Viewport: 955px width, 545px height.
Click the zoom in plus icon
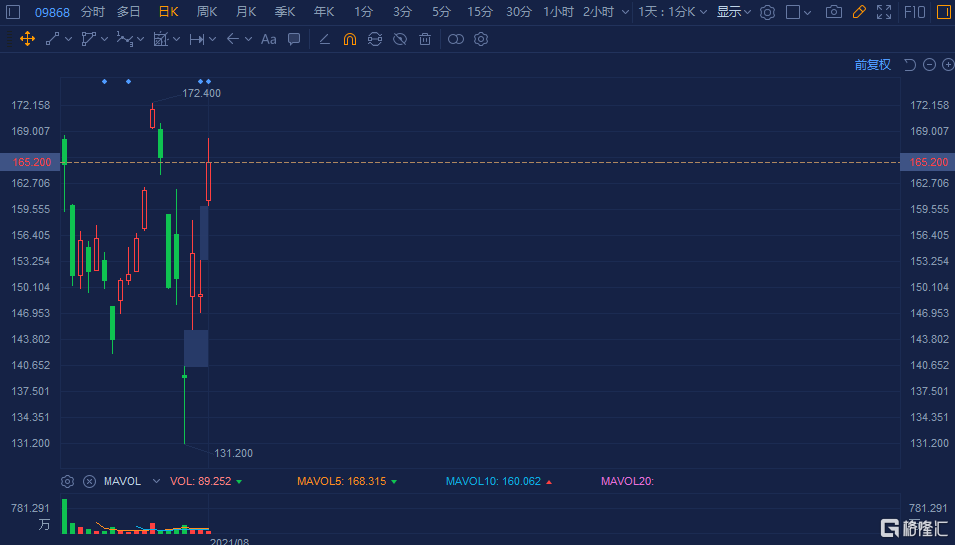click(947, 65)
